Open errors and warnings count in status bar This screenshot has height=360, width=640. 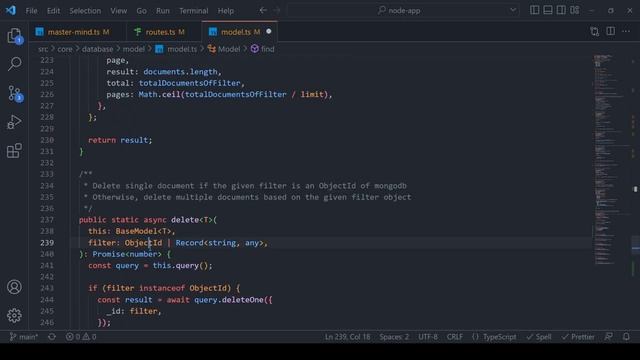81,337
